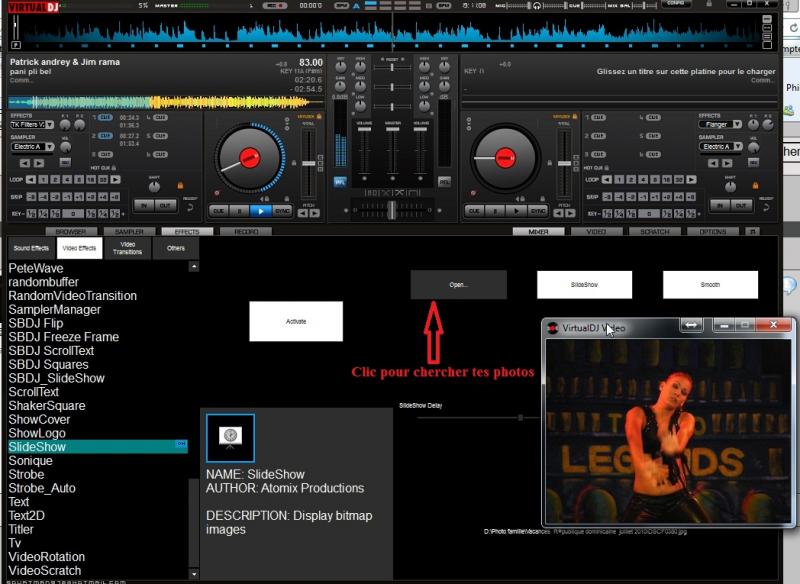Set right deck loop OUT point

pos(741,205)
